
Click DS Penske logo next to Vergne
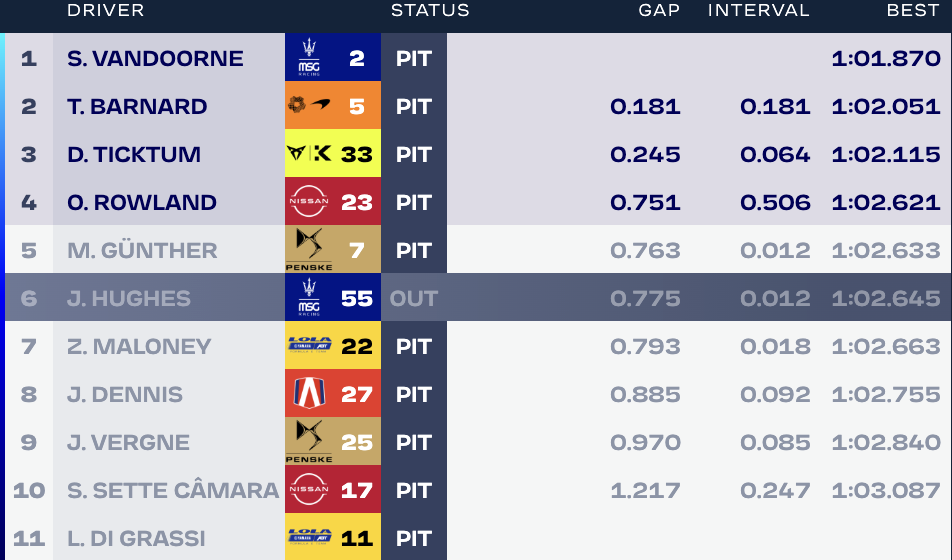(x=309, y=441)
